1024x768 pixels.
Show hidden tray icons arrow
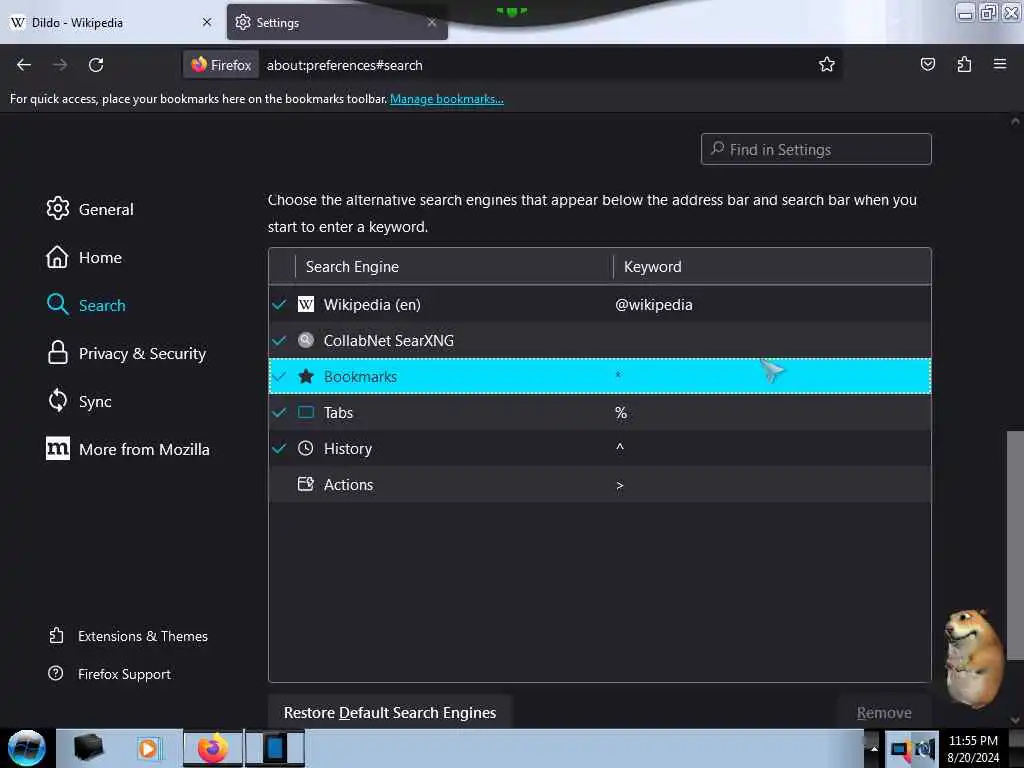874,748
